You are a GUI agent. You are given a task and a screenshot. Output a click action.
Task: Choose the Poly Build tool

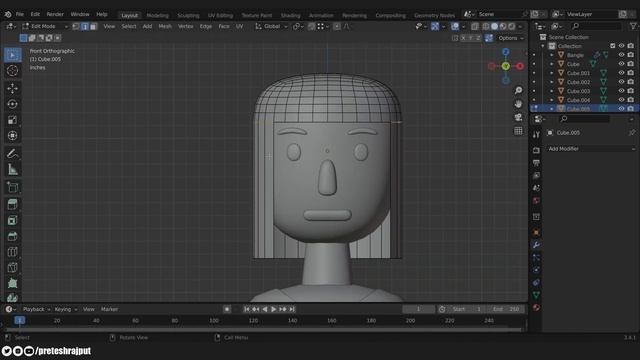(x=12, y=283)
